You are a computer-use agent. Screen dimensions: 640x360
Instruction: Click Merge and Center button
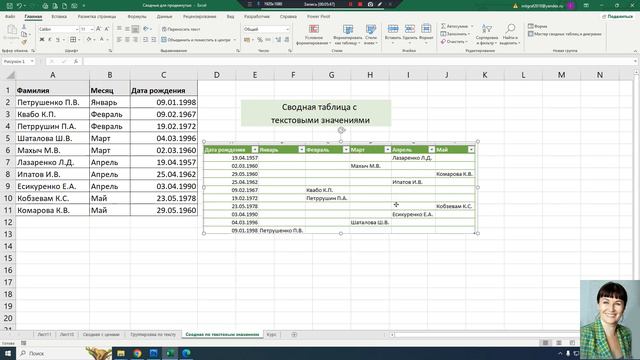tap(196, 40)
